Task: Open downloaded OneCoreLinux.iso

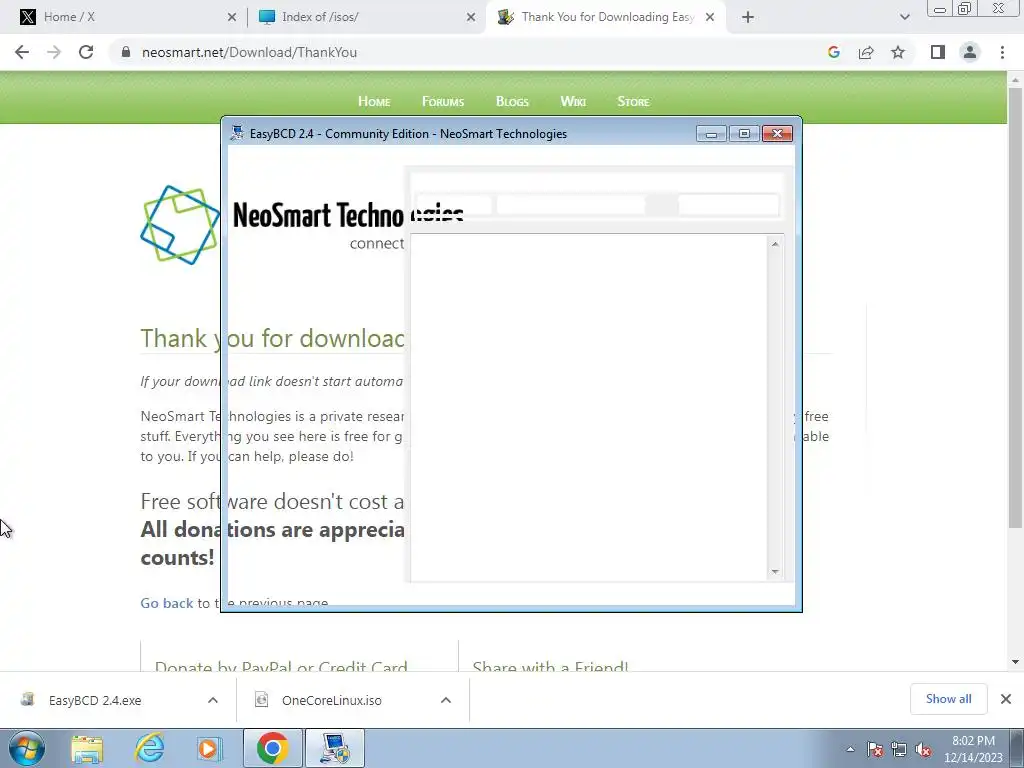Action: point(332,700)
